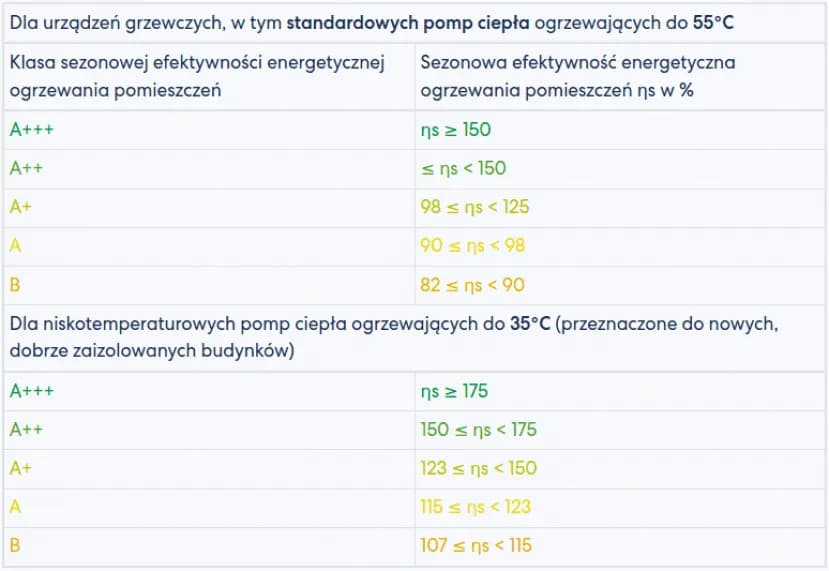The height and width of the screenshot is (571, 829).
Task: Select the A+++ class next to "ηs ≥ 150"
Action: [32, 130]
